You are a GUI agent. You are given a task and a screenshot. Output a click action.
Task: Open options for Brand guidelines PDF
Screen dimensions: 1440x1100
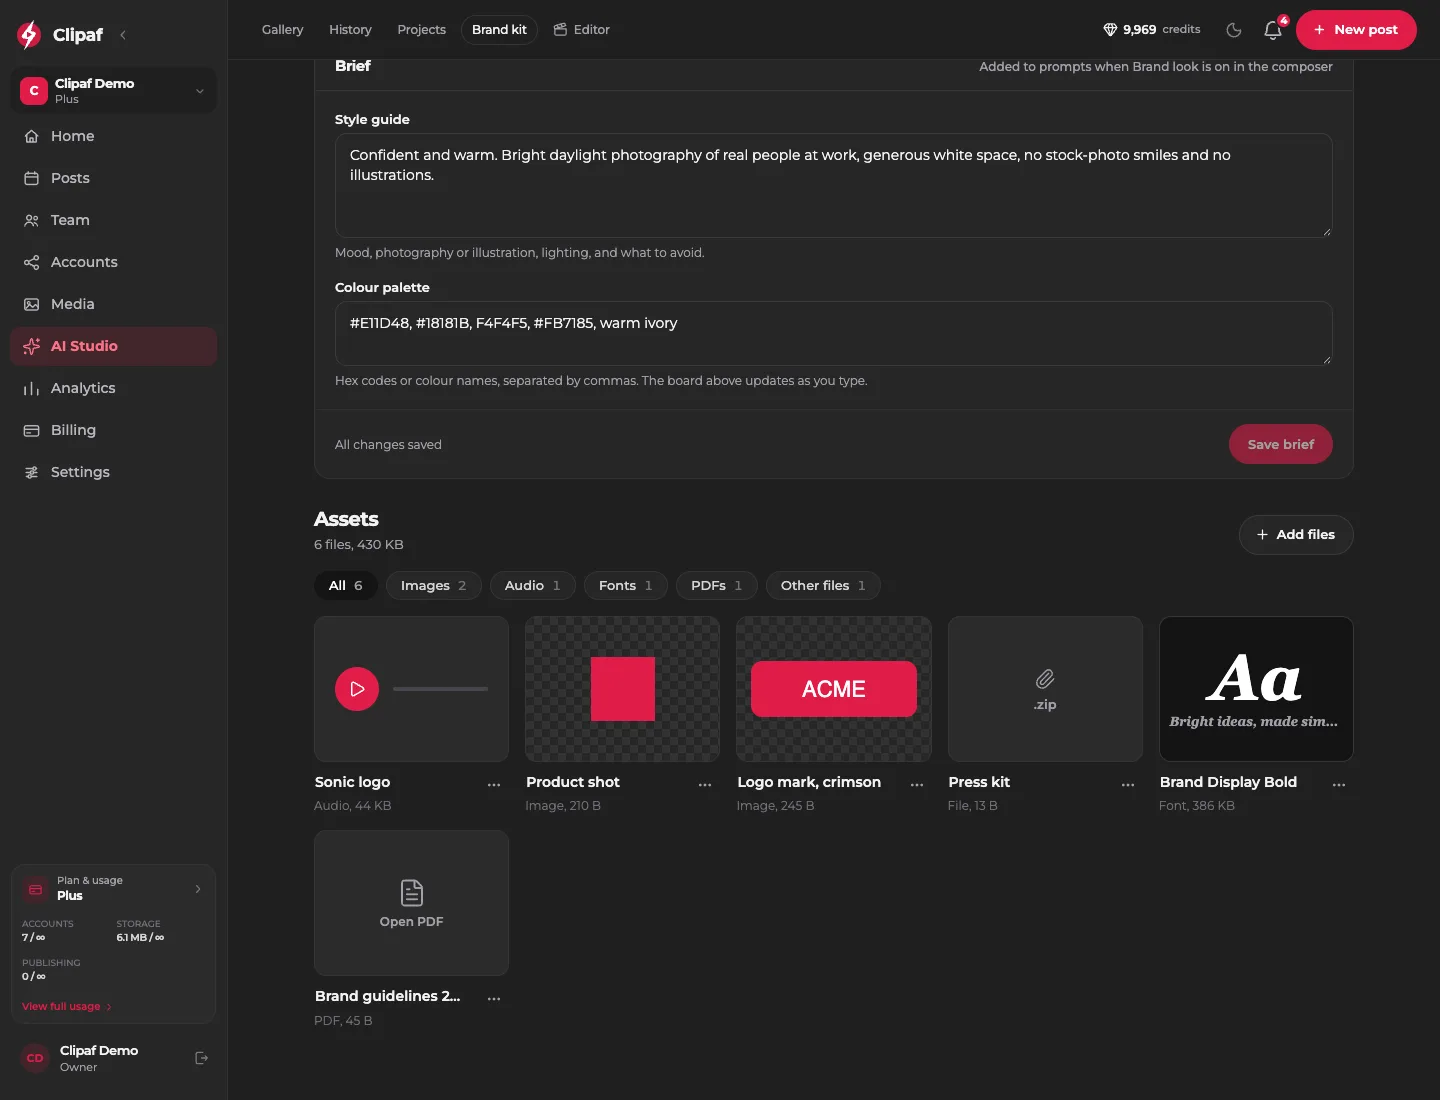[494, 999]
